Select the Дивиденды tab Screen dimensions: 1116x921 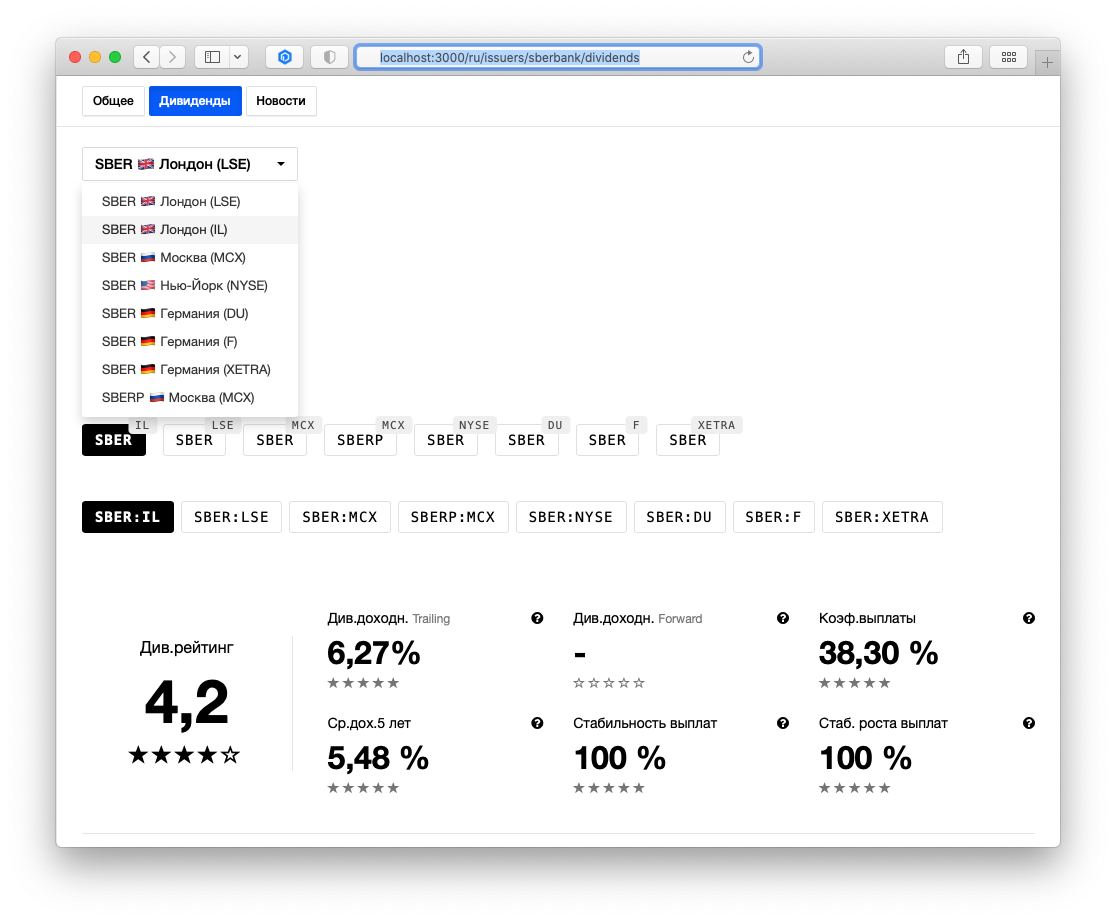(195, 101)
